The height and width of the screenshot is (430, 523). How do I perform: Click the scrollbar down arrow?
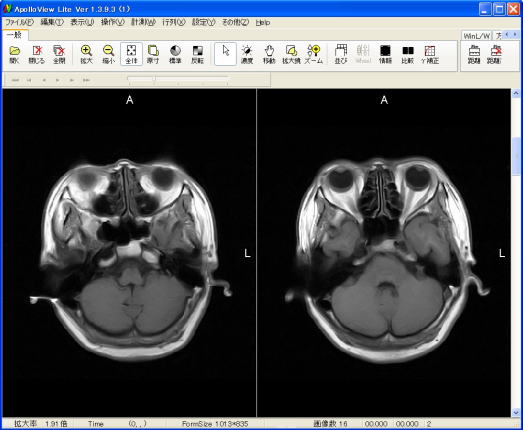[516, 413]
